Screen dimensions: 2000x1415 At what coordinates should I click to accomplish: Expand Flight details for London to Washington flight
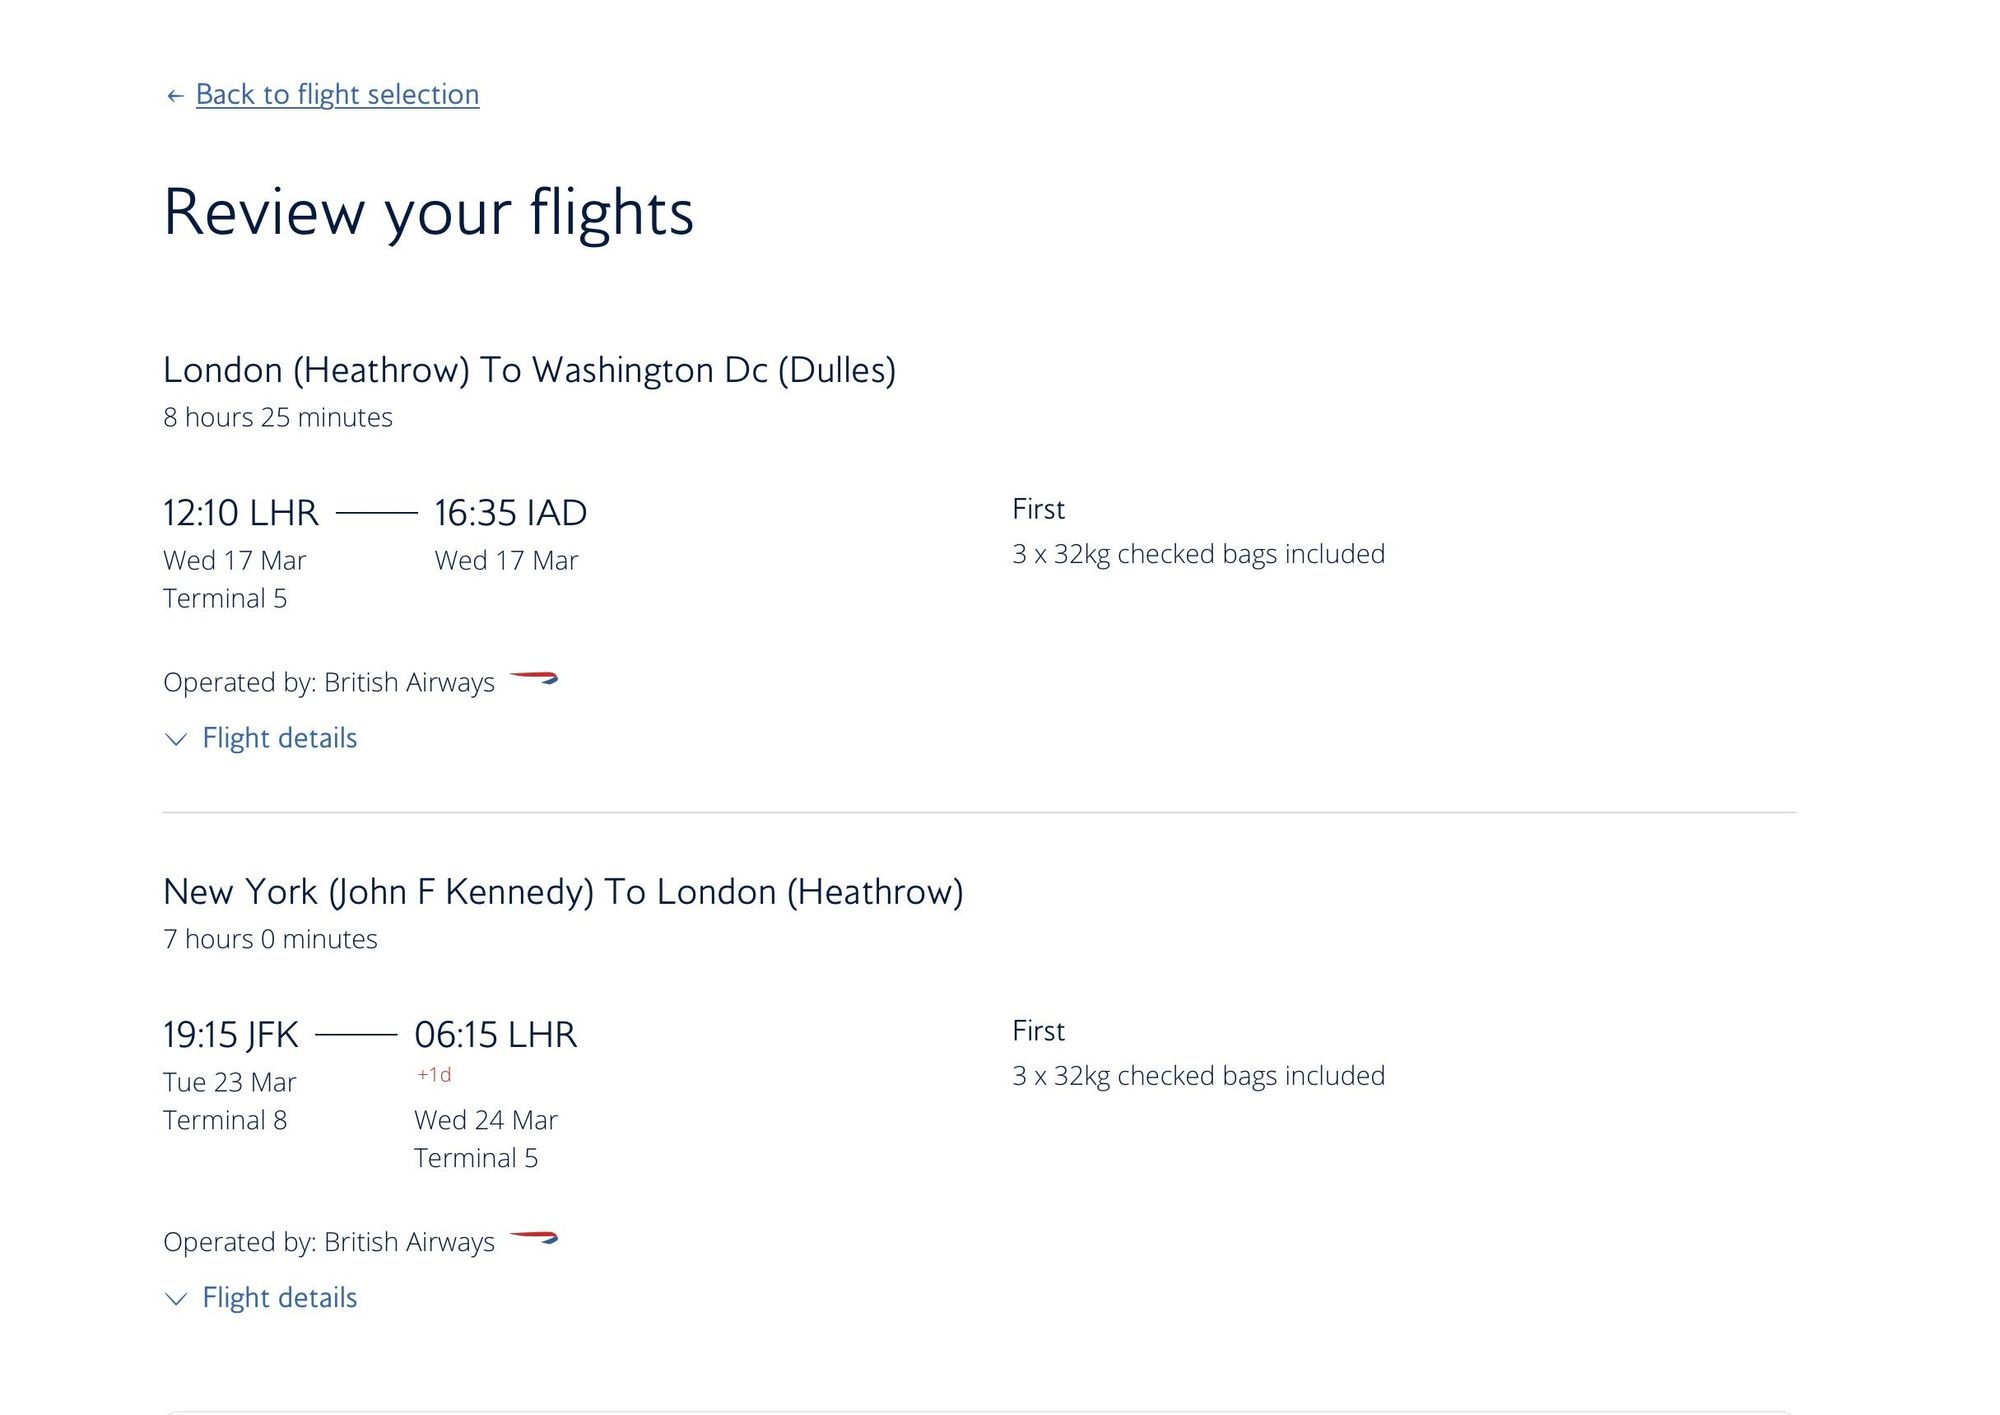tap(279, 738)
